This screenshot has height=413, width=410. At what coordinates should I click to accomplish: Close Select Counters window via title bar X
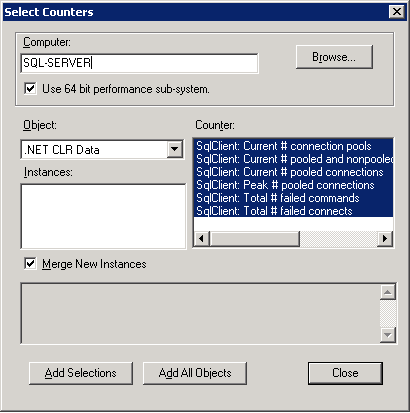[397, 12]
